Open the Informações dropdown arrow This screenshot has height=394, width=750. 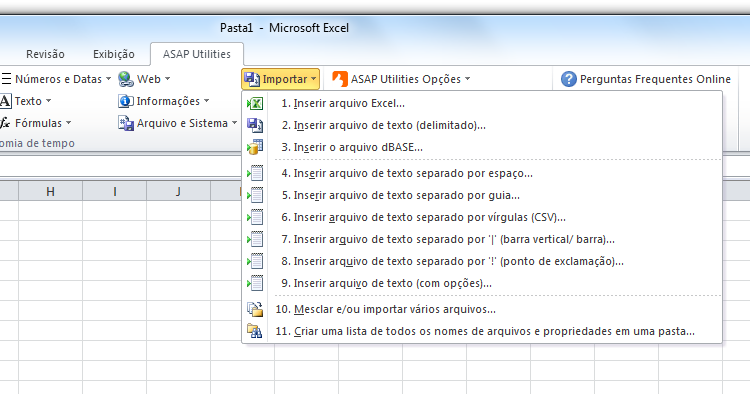[207, 101]
